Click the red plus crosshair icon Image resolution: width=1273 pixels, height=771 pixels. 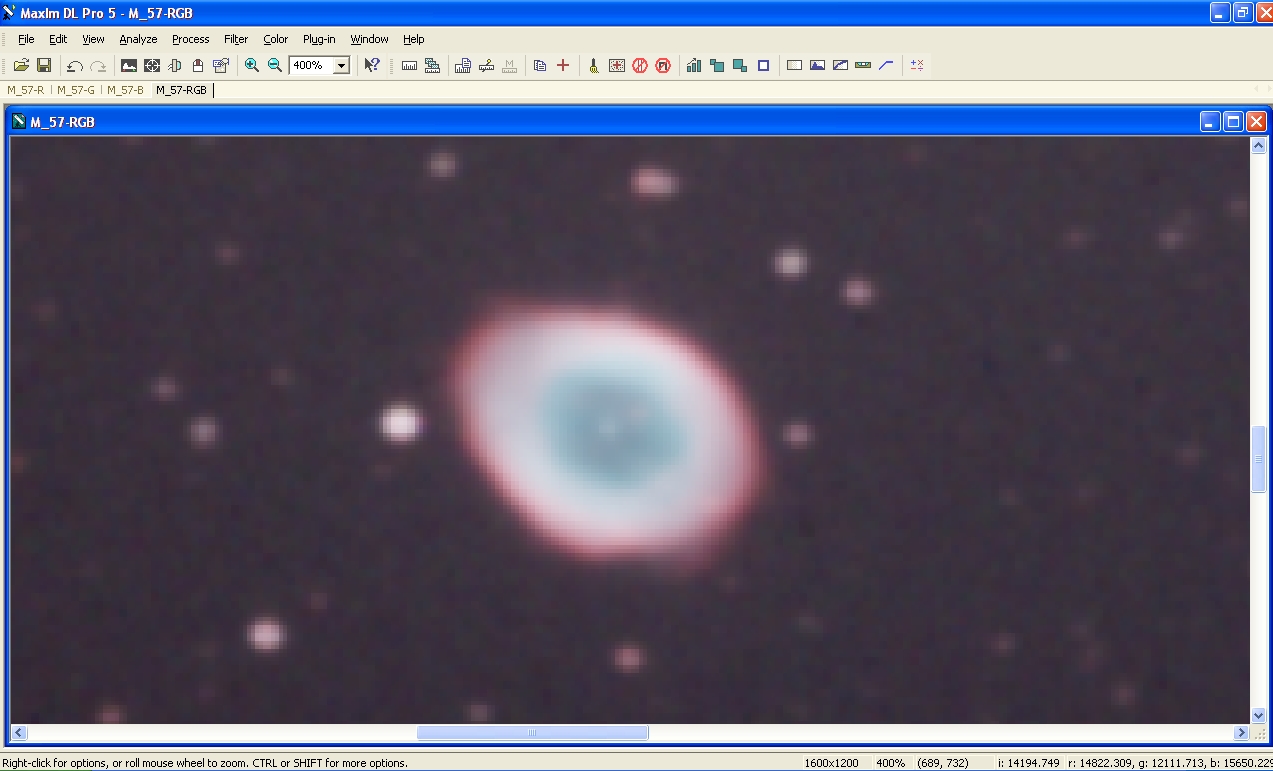click(x=563, y=65)
